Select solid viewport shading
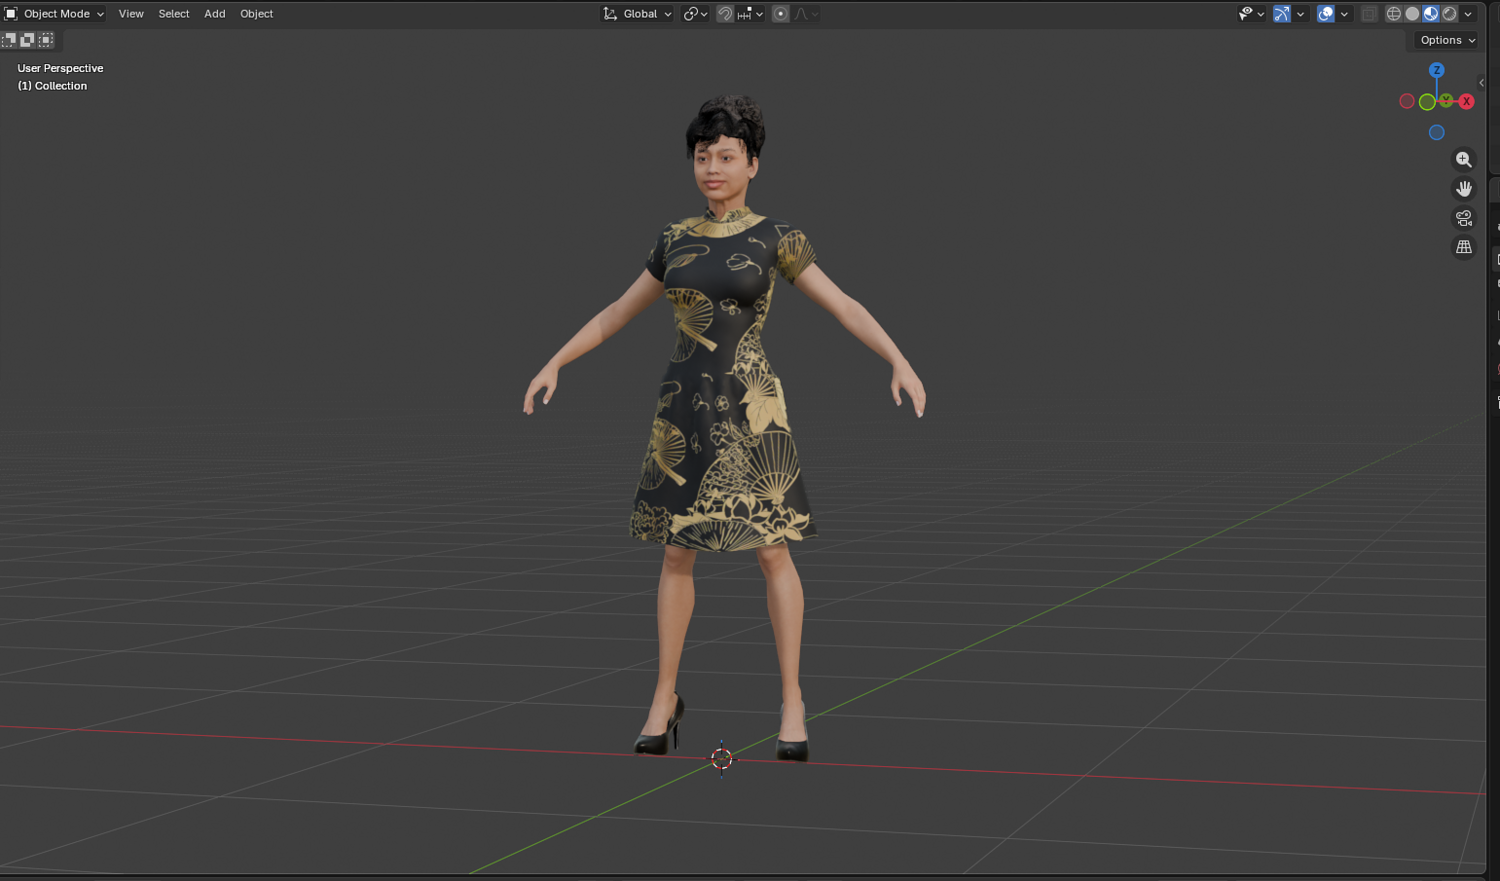This screenshot has height=881, width=1500. 1412,14
